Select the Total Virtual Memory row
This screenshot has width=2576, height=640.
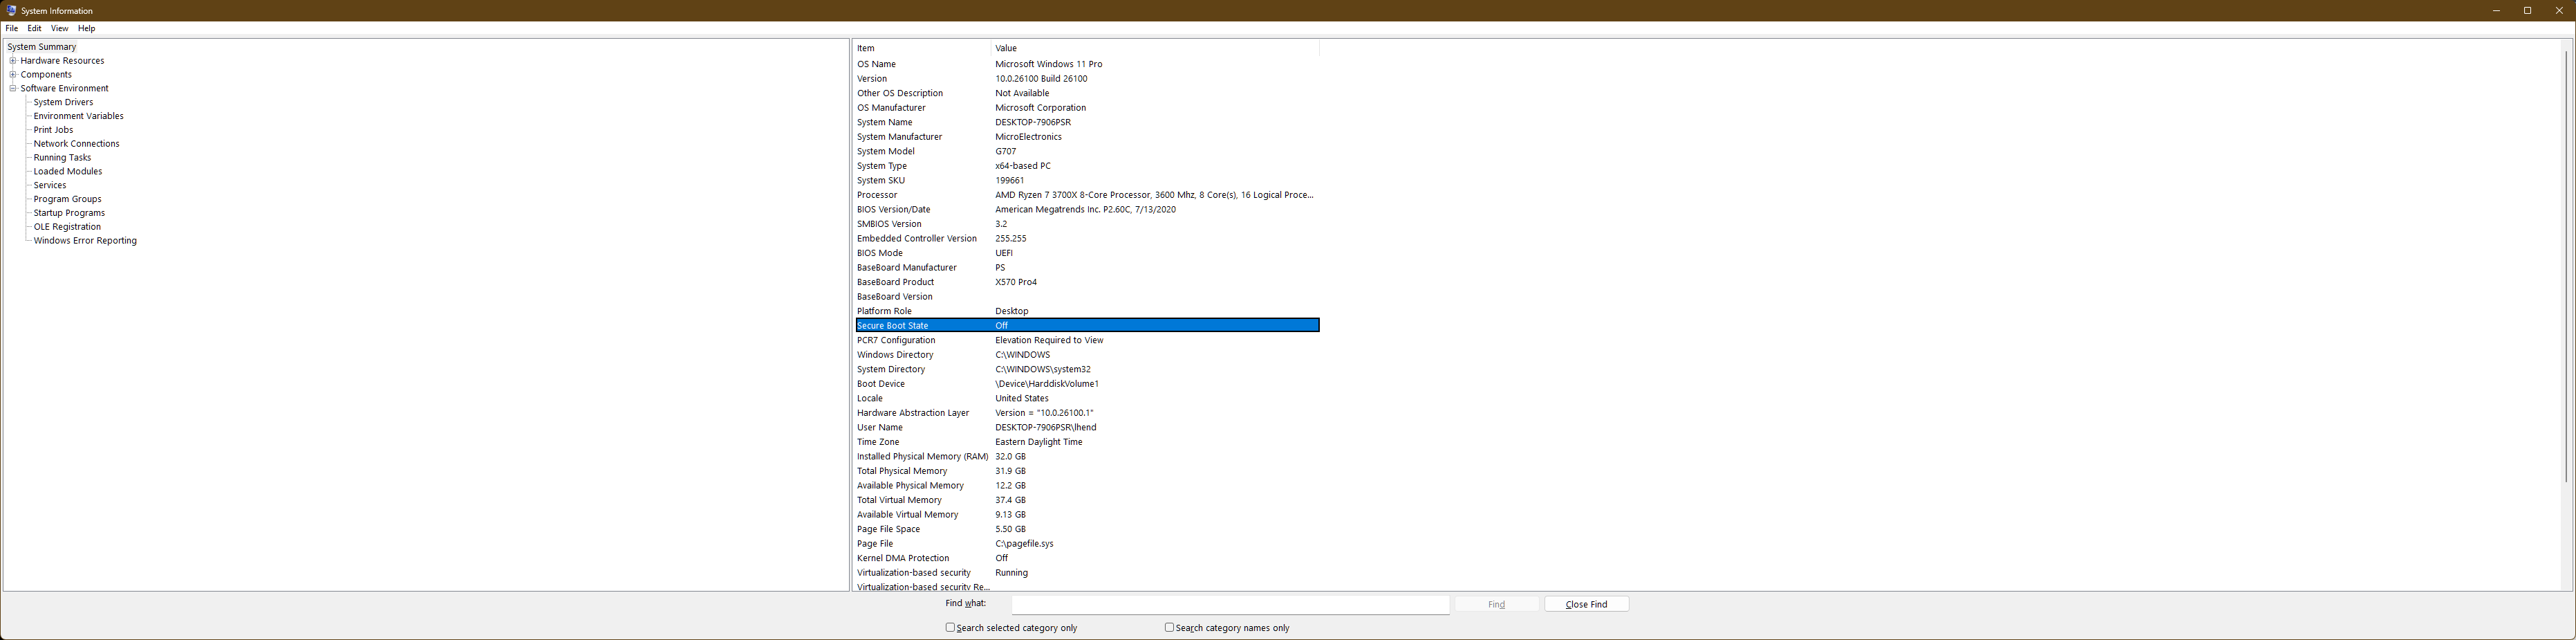coord(1087,501)
